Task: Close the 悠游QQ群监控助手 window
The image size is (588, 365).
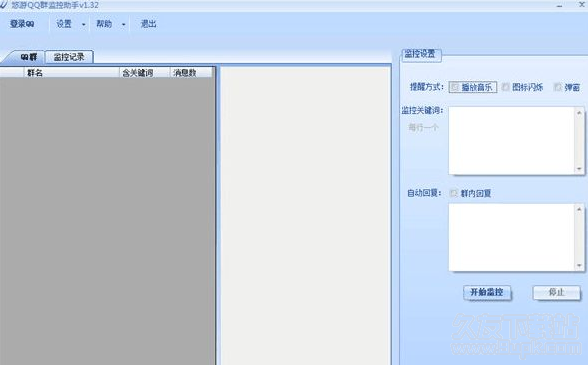Action: tap(581, 5)
